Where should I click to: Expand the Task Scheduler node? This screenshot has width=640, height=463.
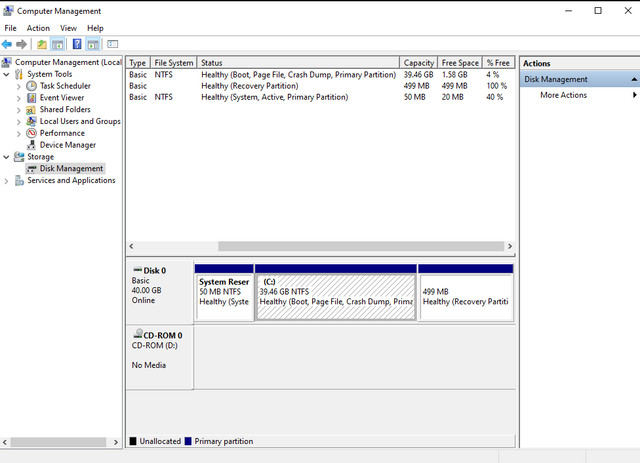click(18, 86)
